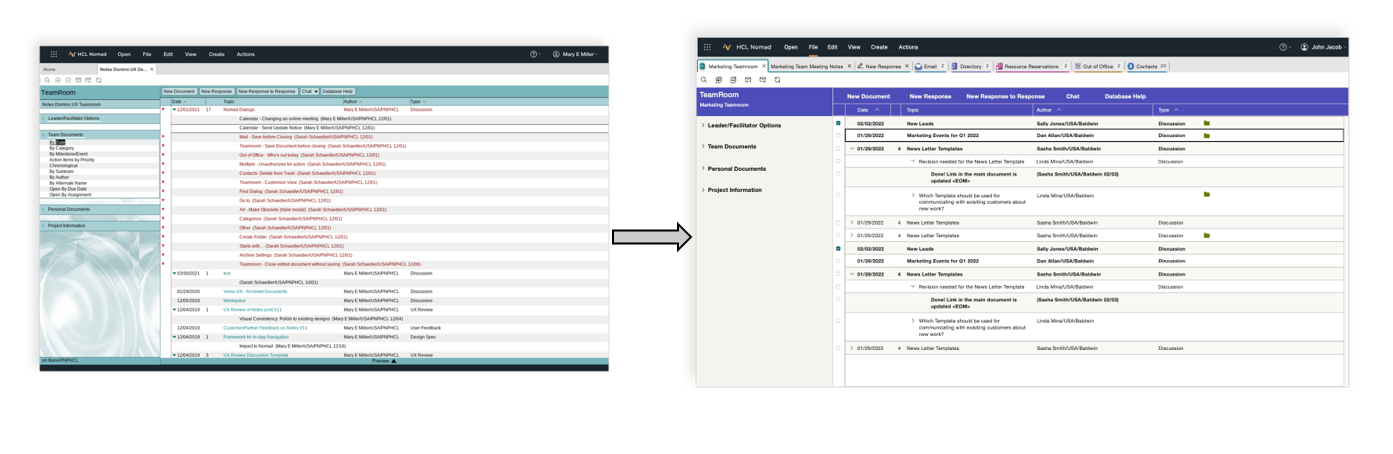
Task: Click the HCL Nomad logo in left window
Action: click(x=72, y=54)
